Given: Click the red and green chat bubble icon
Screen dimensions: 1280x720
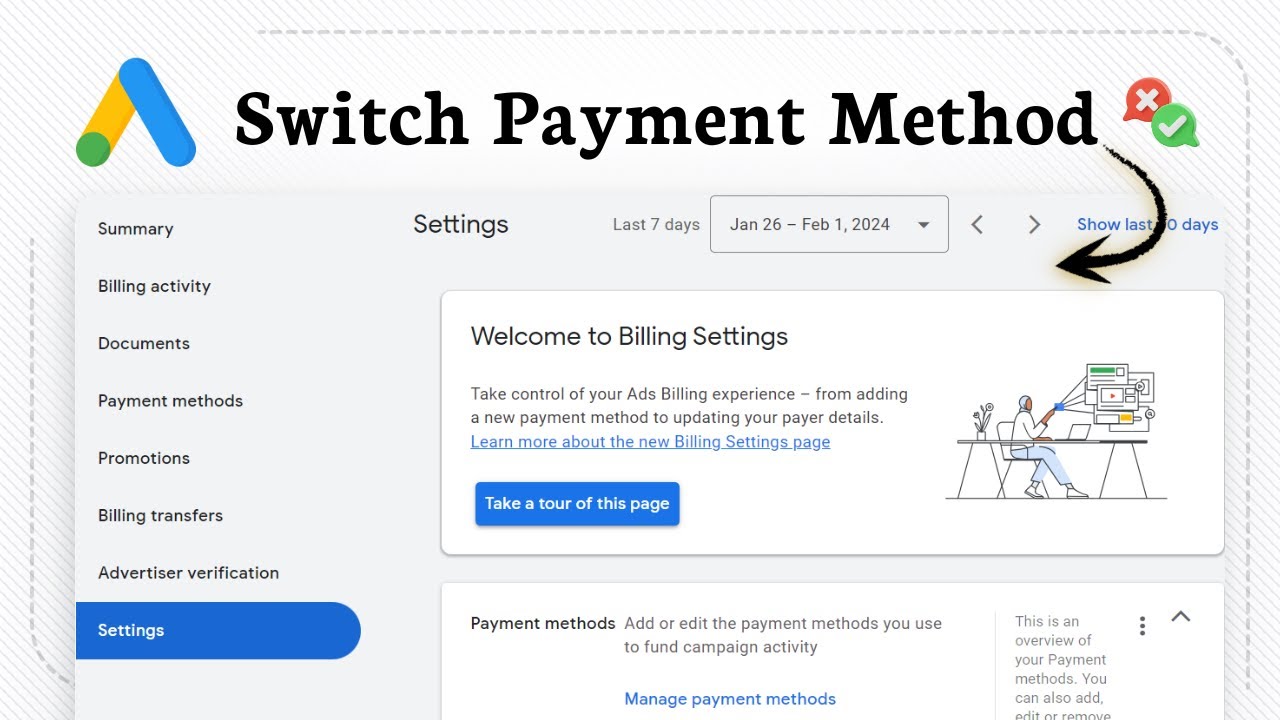Looking at the screenshot, I should click(1161, 113).
